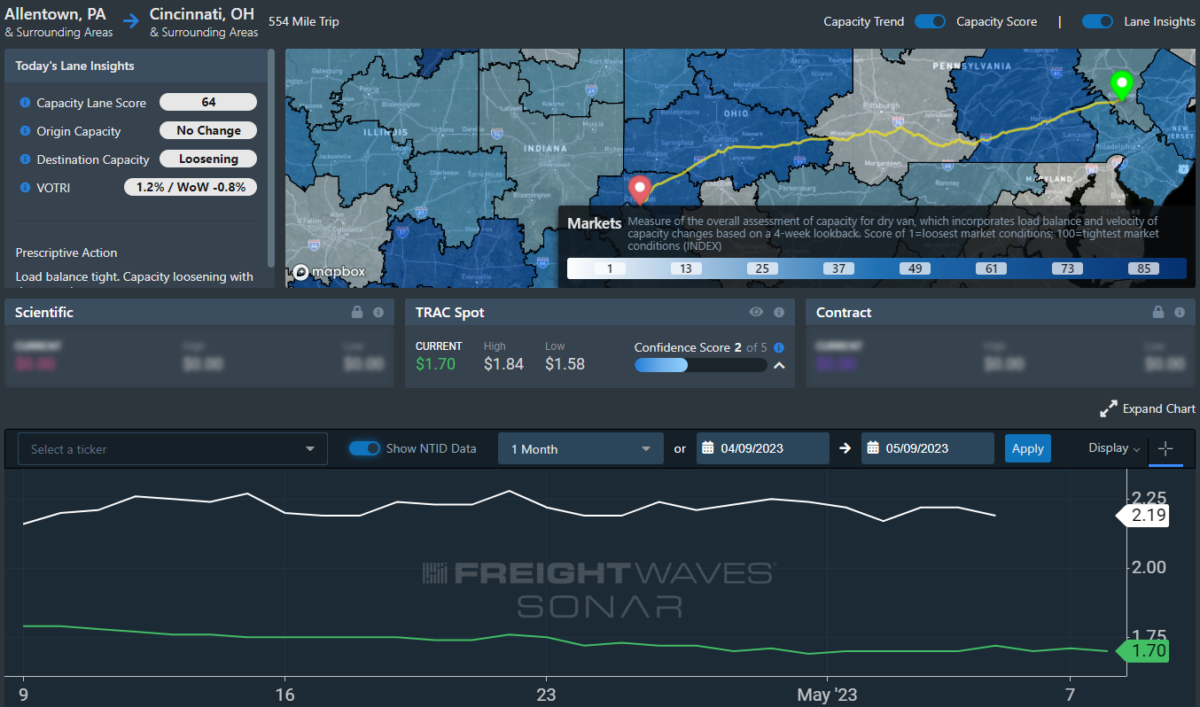The width and height of the screenshot is (1200, 707).
Task: Click the Expand Chart arrows icon
Action: 1108,409
